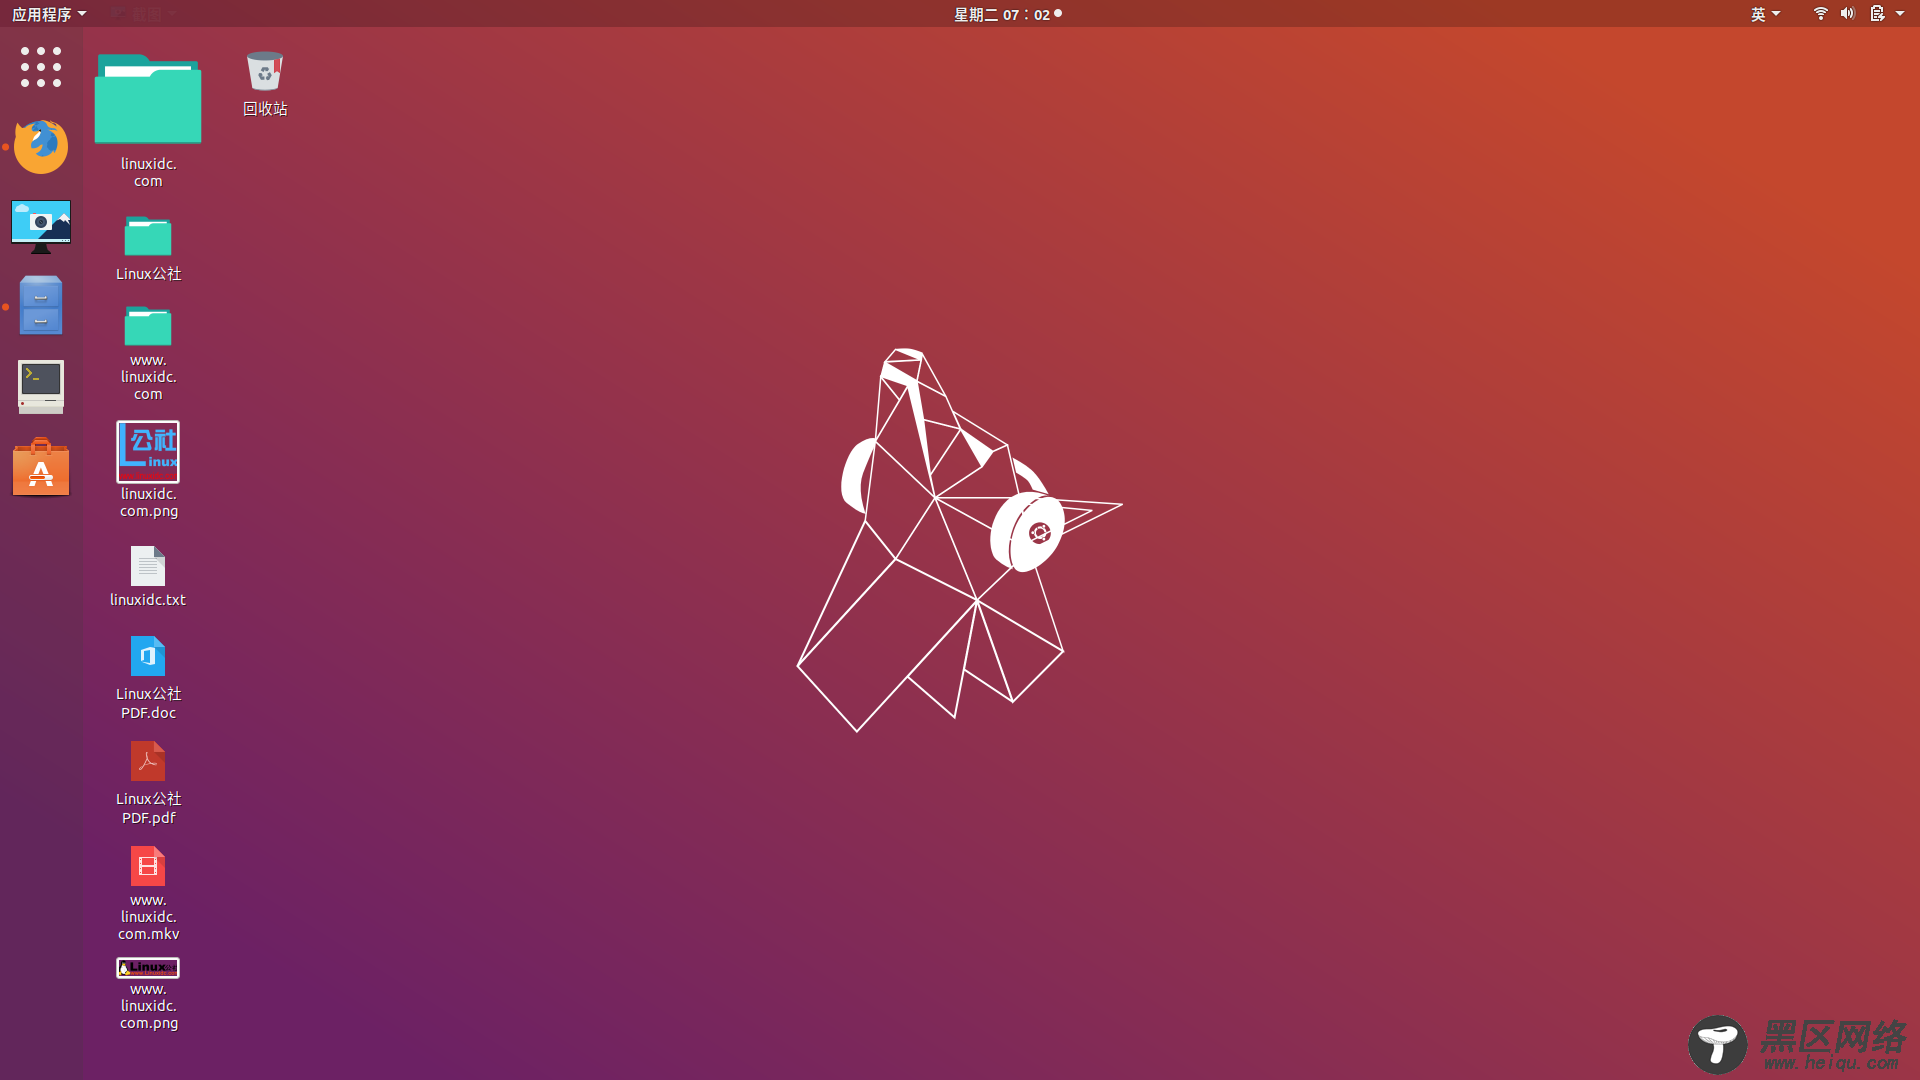Open the clock 星期二 07:02 calendar
The width and height of the screenshot is (1920, 1080).
[1007, 14]
